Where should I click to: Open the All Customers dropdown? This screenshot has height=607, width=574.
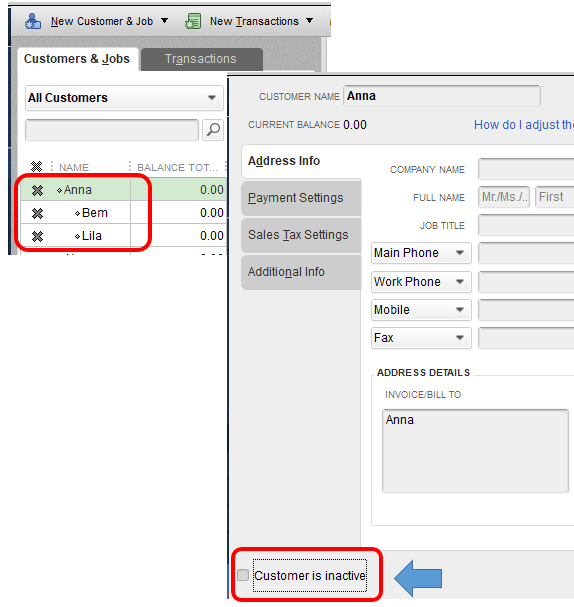124,98
